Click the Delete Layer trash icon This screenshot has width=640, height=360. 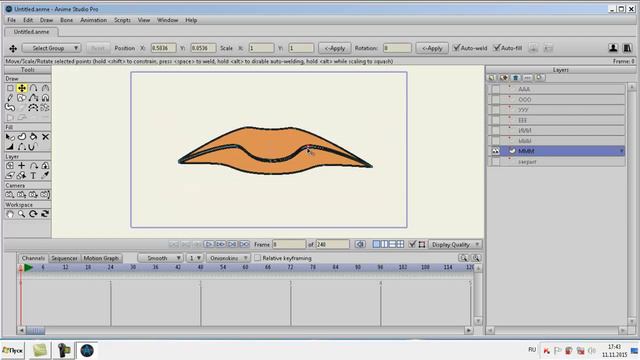pyautogui.click(x=516, y=78)
